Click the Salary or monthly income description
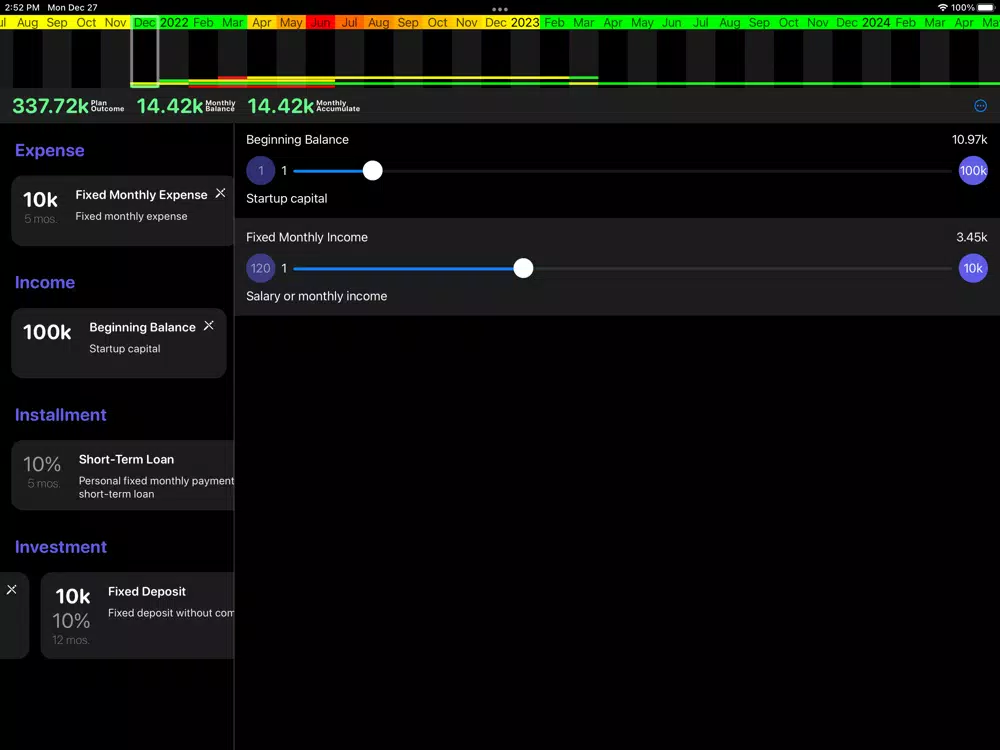Viewport: 1000px width, 750px height. click(x=316, y=297)
